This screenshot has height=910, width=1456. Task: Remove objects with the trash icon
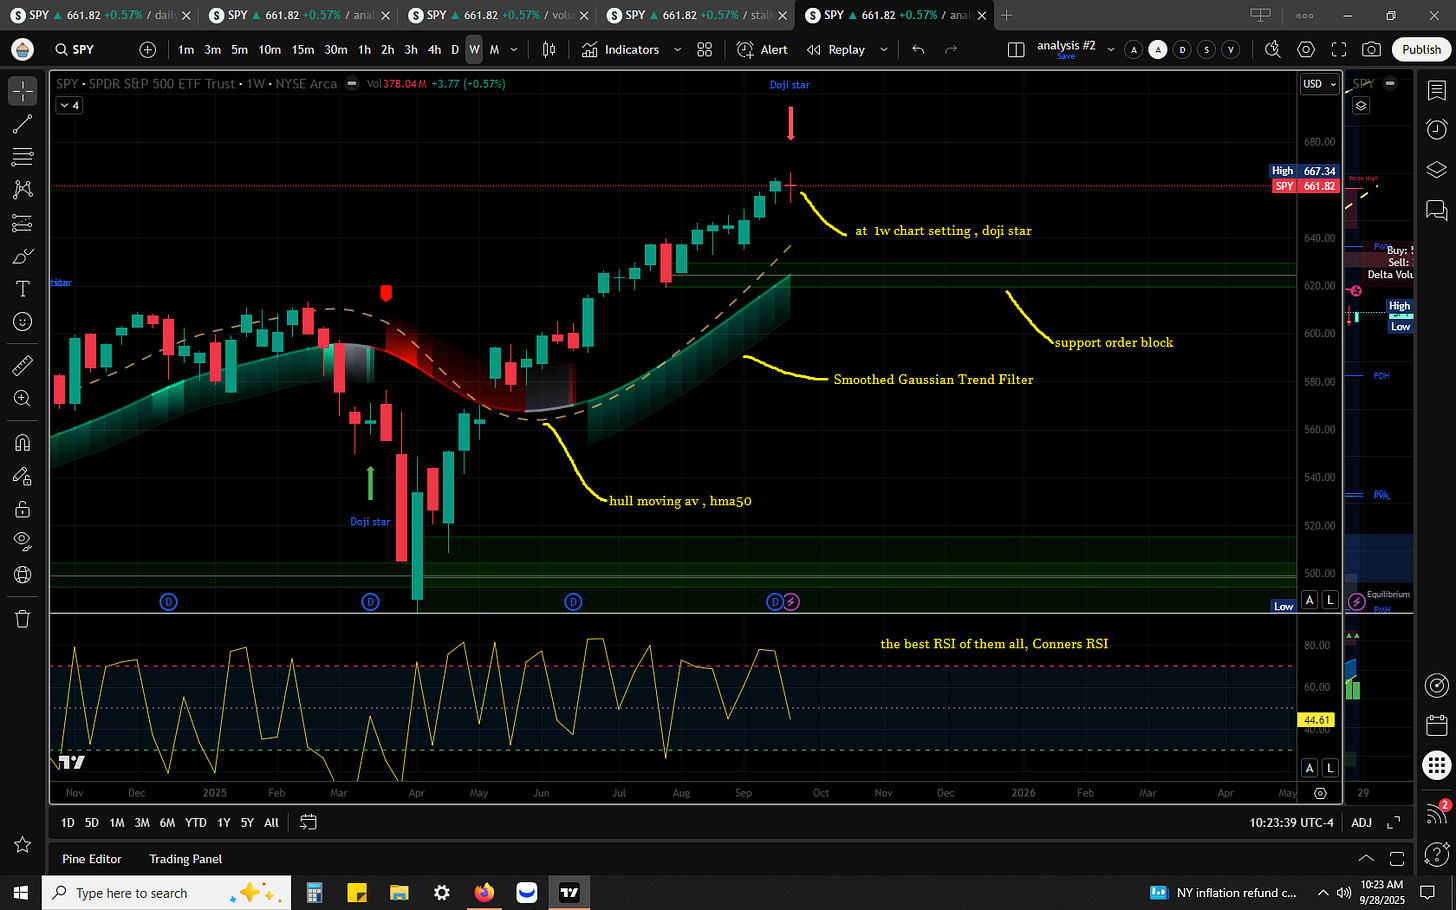click(x=22, y=619)
